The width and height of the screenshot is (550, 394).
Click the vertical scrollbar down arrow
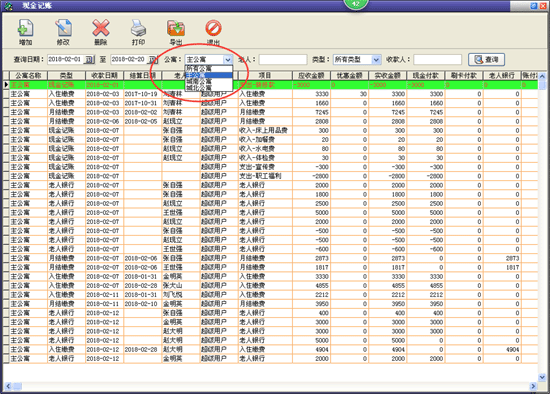click(x=542, y=377)
